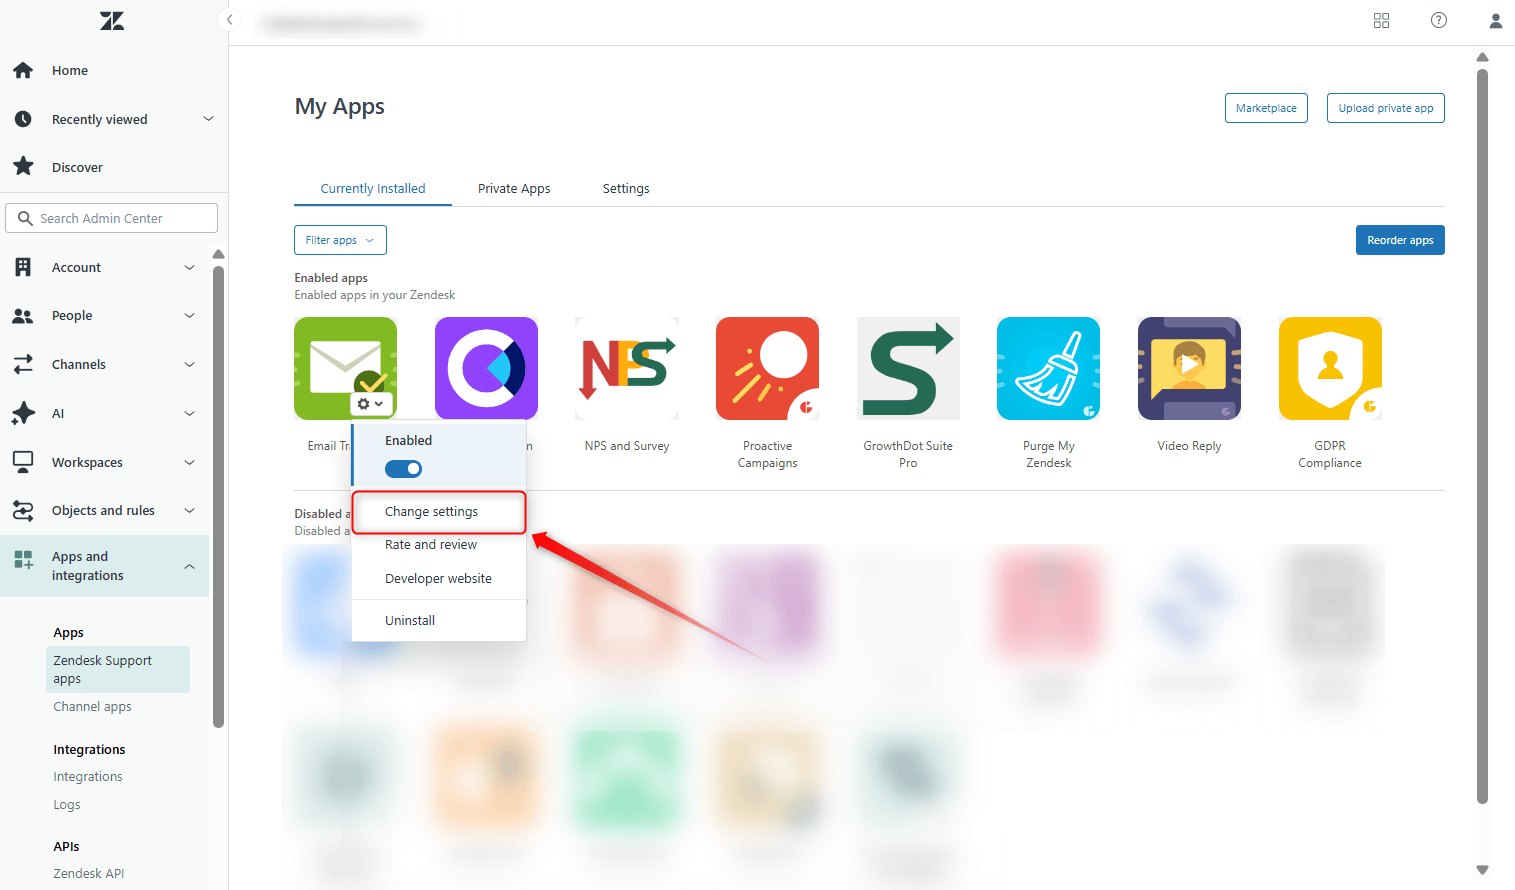Image resolution: width=1515 pixels, height=890 pixels.
Task: Open Integrations link under Integrations
Action: (88, 777)
